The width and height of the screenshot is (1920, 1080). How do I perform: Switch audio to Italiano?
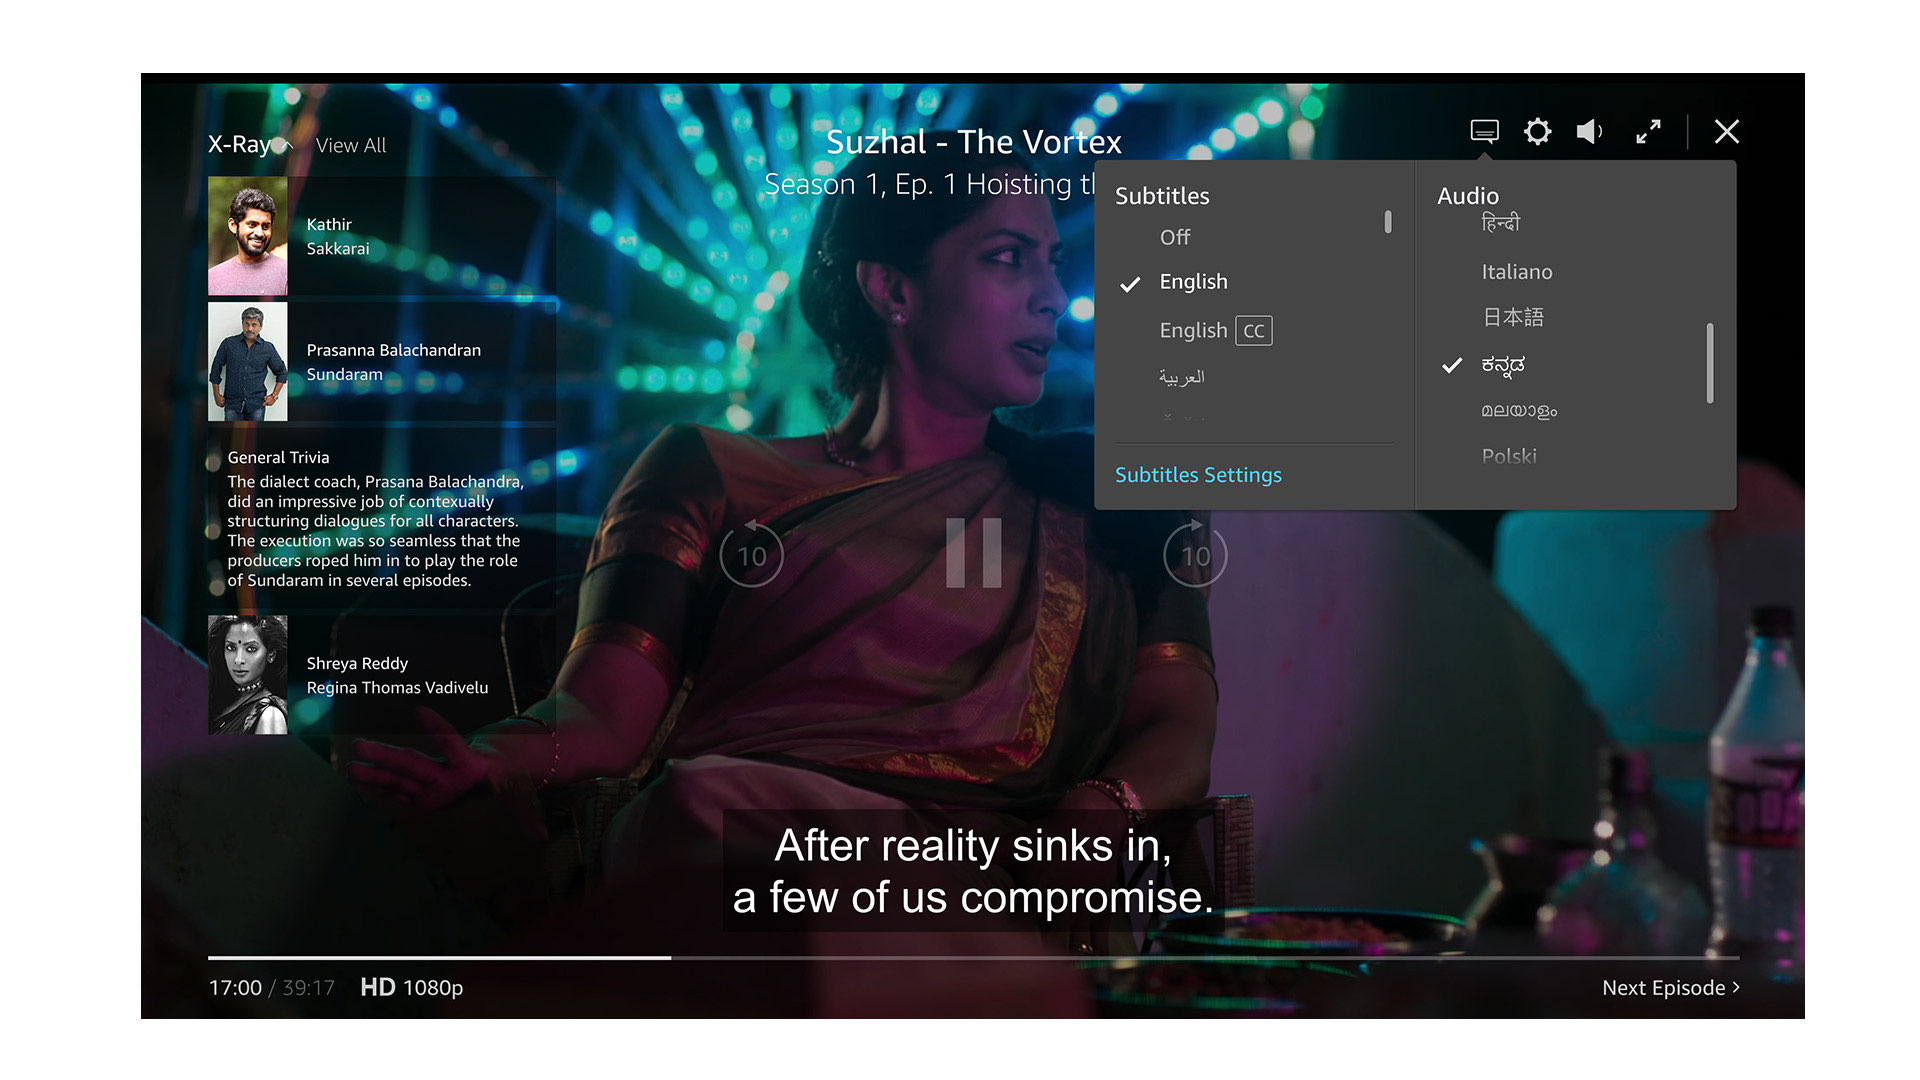tap(1517, 272)
